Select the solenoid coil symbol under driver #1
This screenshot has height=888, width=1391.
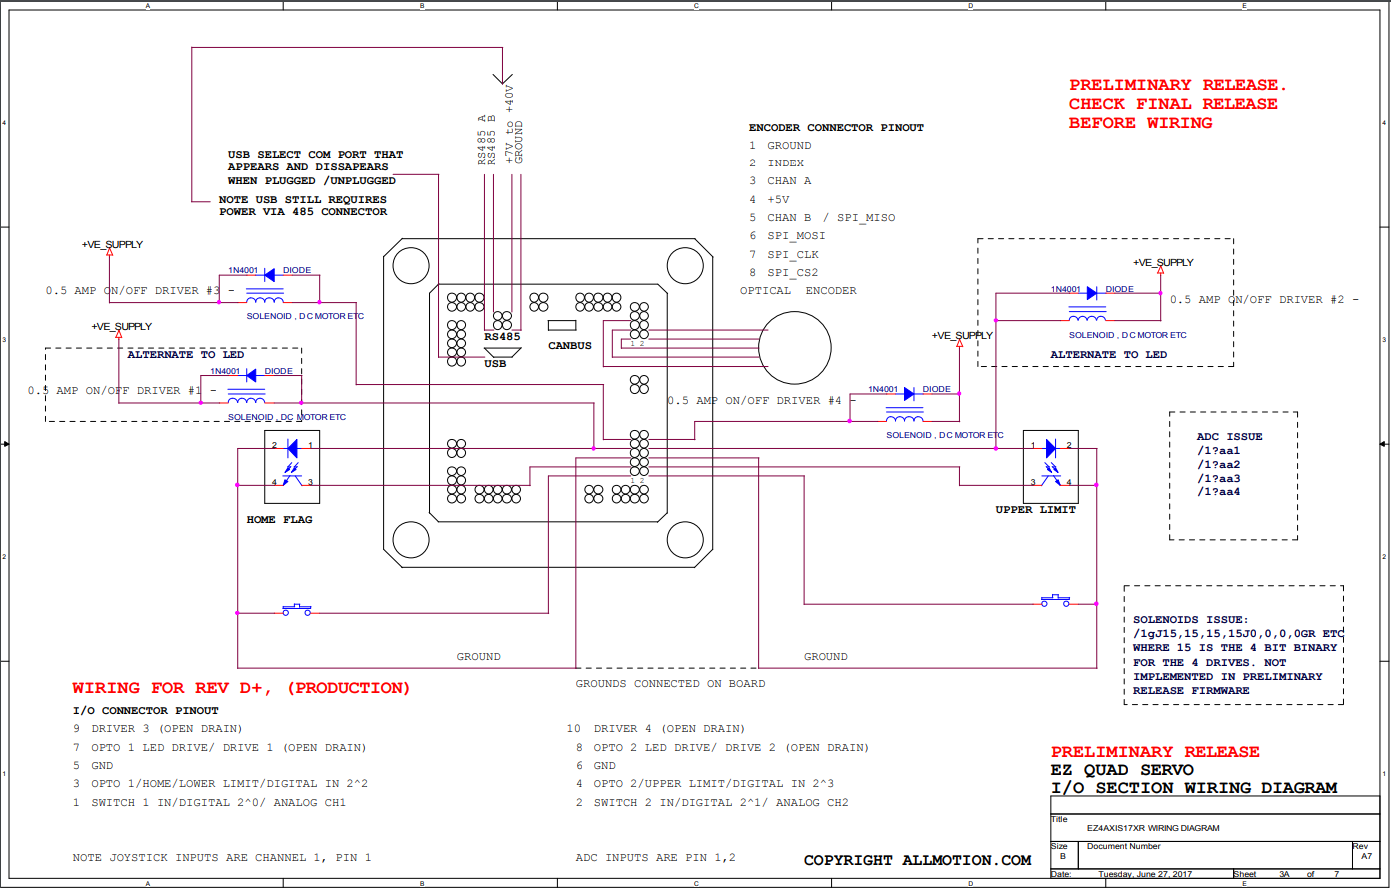pyautogui.click(x=246, y=398)
